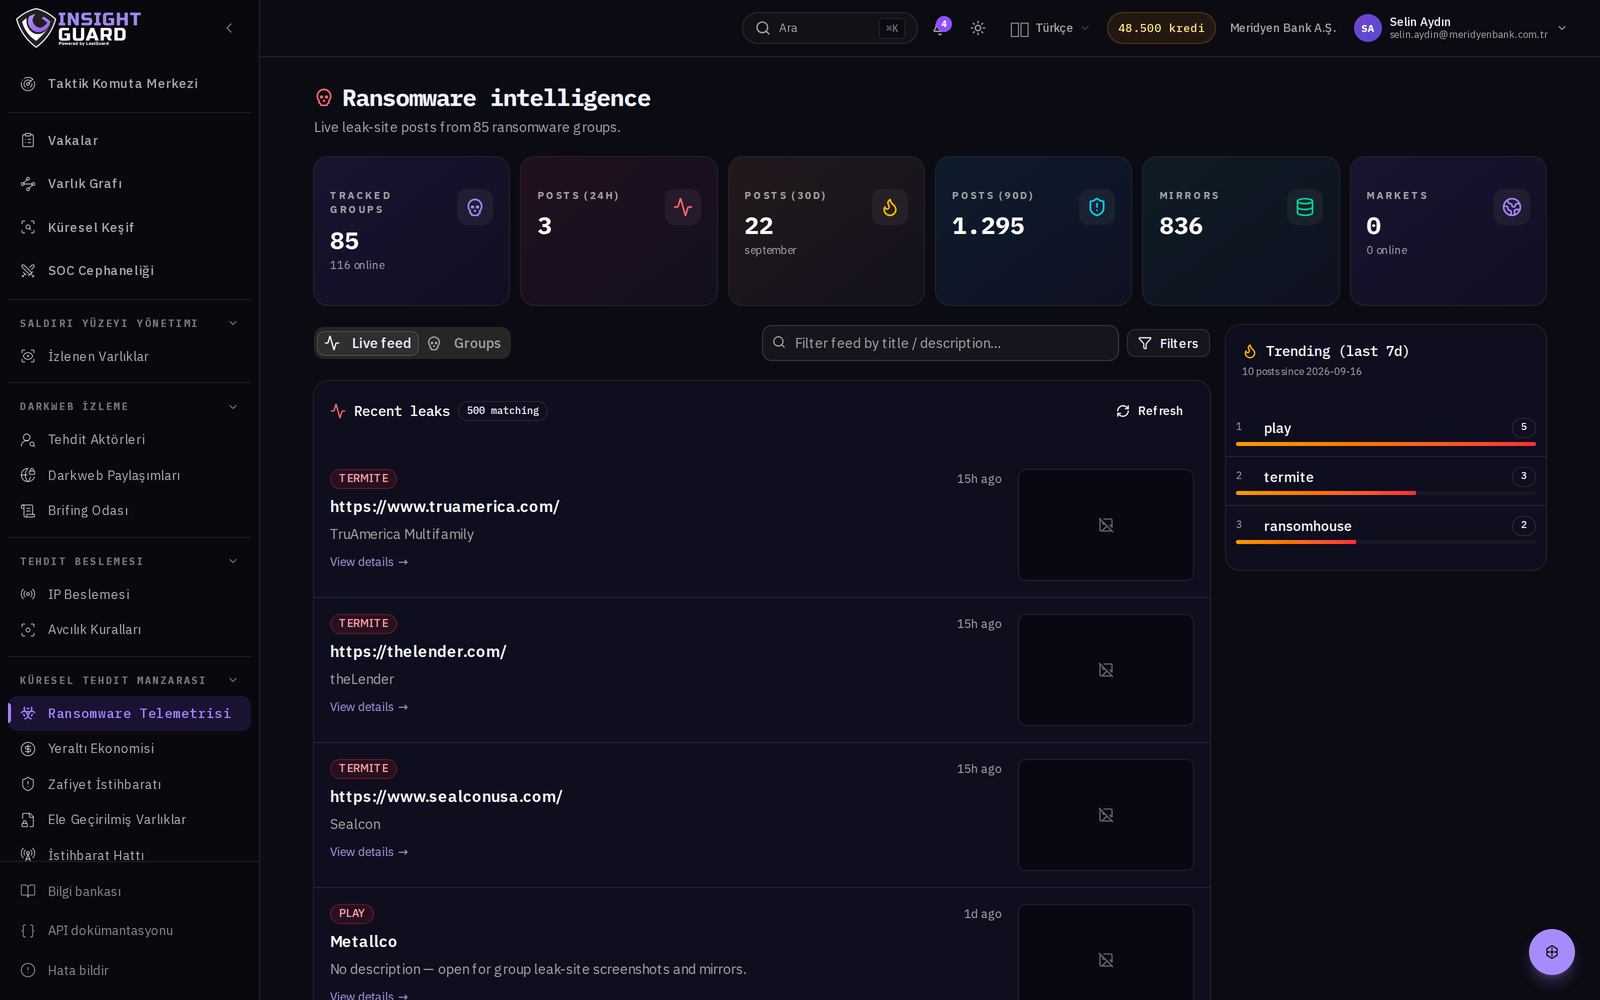
Task: View details for truamerica.com leak
Action: [x=369, y=562]
